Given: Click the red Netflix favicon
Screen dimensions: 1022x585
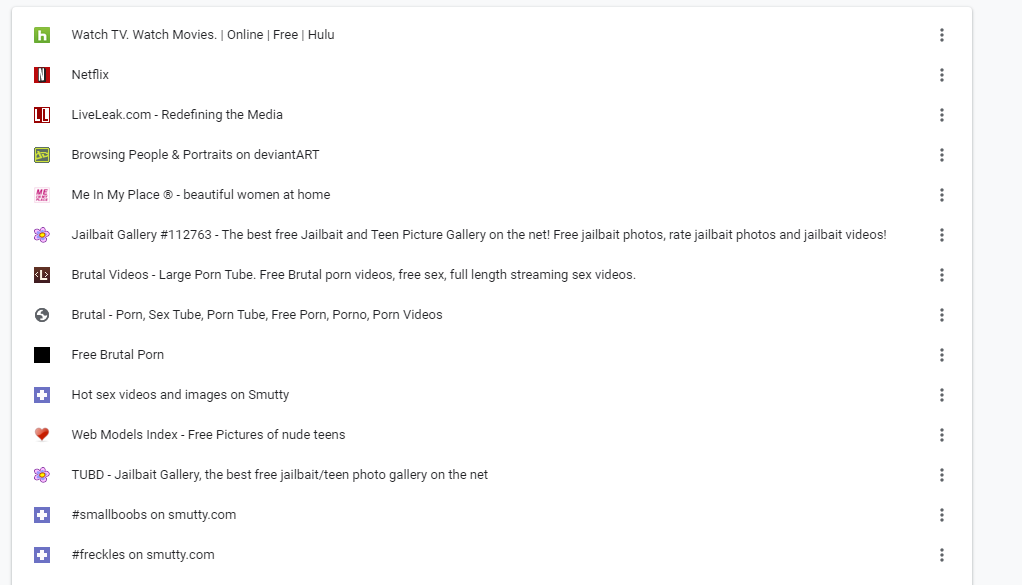Looking at the screenshot, I should (x=42, y=75).
